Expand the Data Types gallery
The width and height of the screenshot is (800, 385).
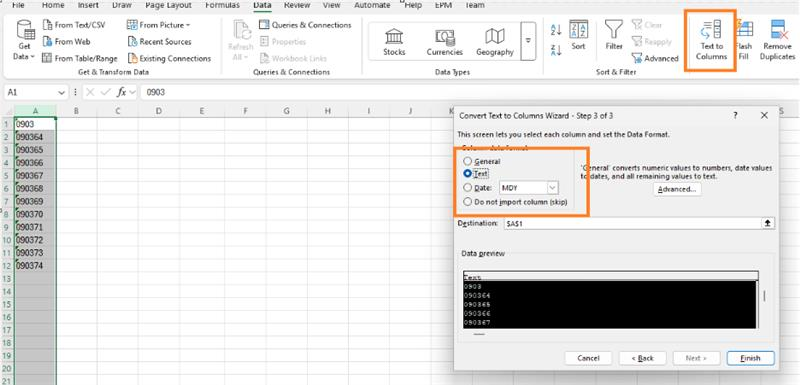coord(528,41)
